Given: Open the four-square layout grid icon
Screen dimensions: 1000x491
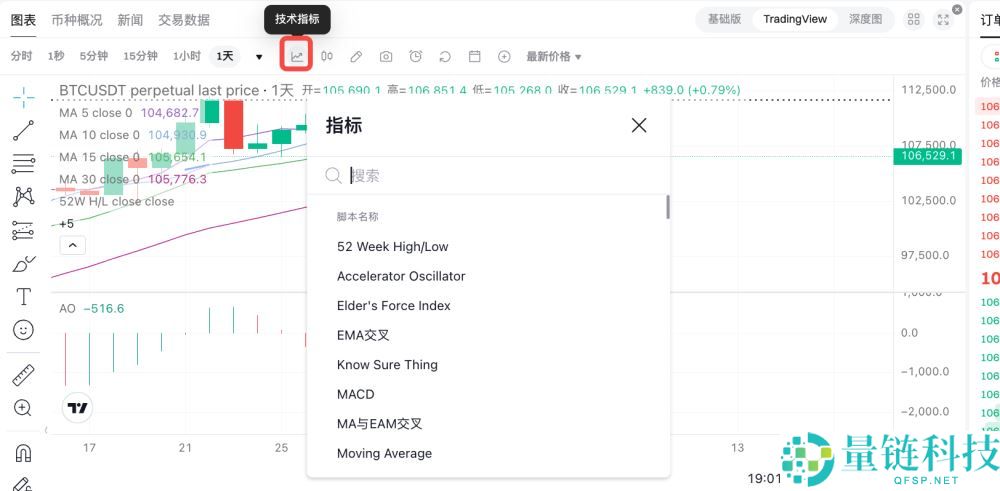Looking at the screenshot, I should click(913, 19).
